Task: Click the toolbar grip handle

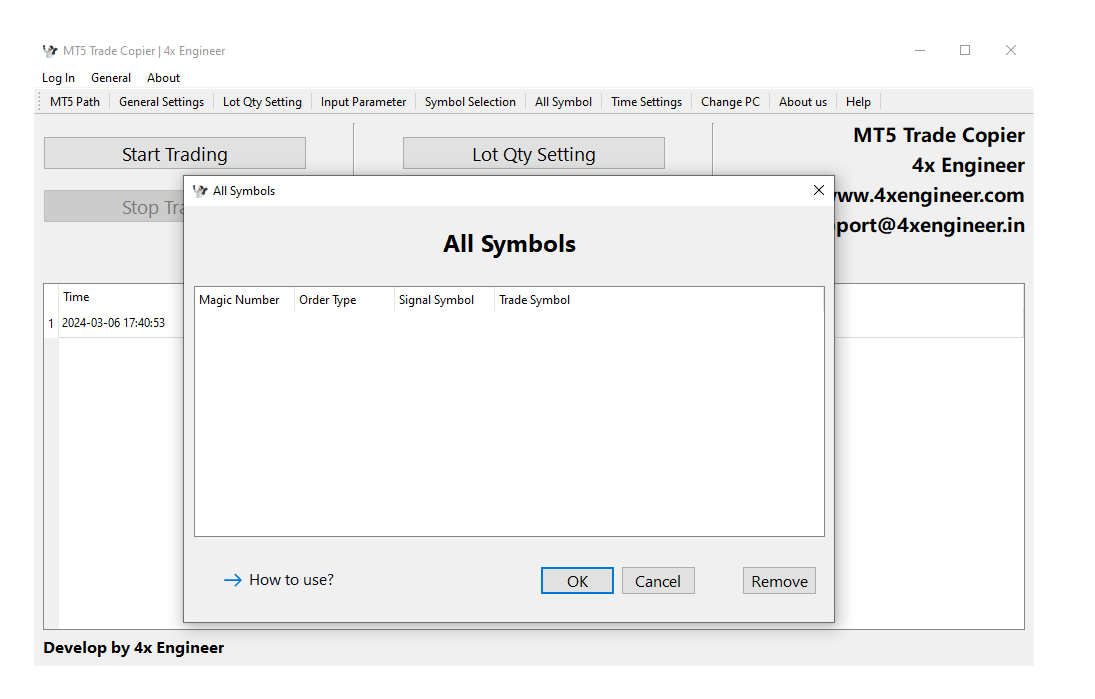Action: pos(39,102)
